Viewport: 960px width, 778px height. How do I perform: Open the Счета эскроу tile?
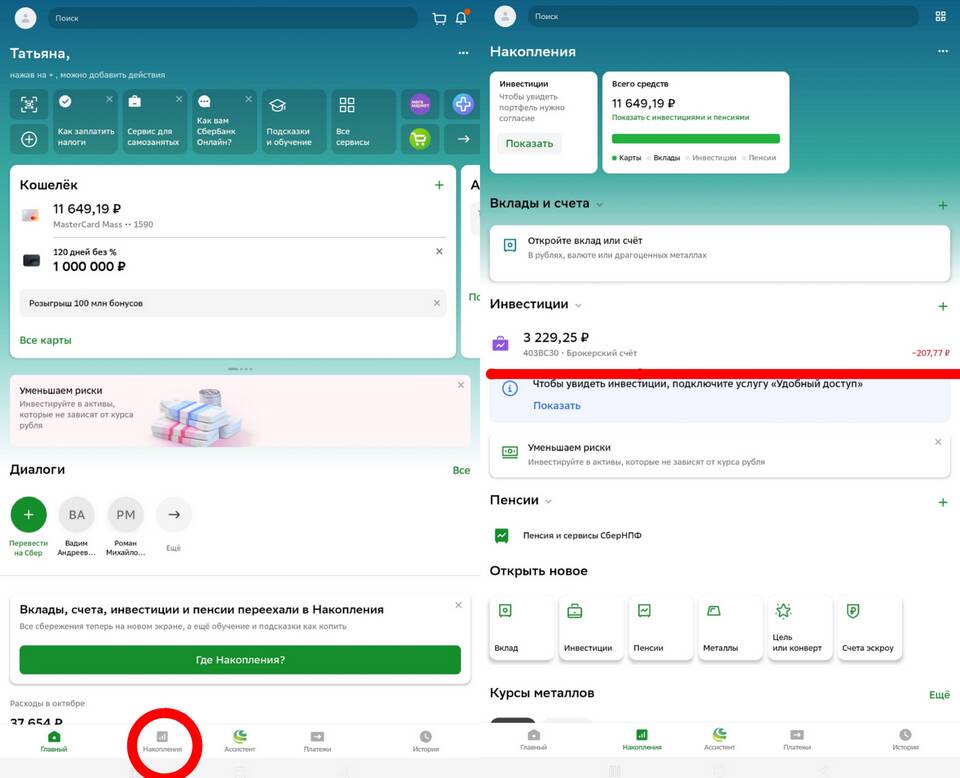[x=868, y=628]
